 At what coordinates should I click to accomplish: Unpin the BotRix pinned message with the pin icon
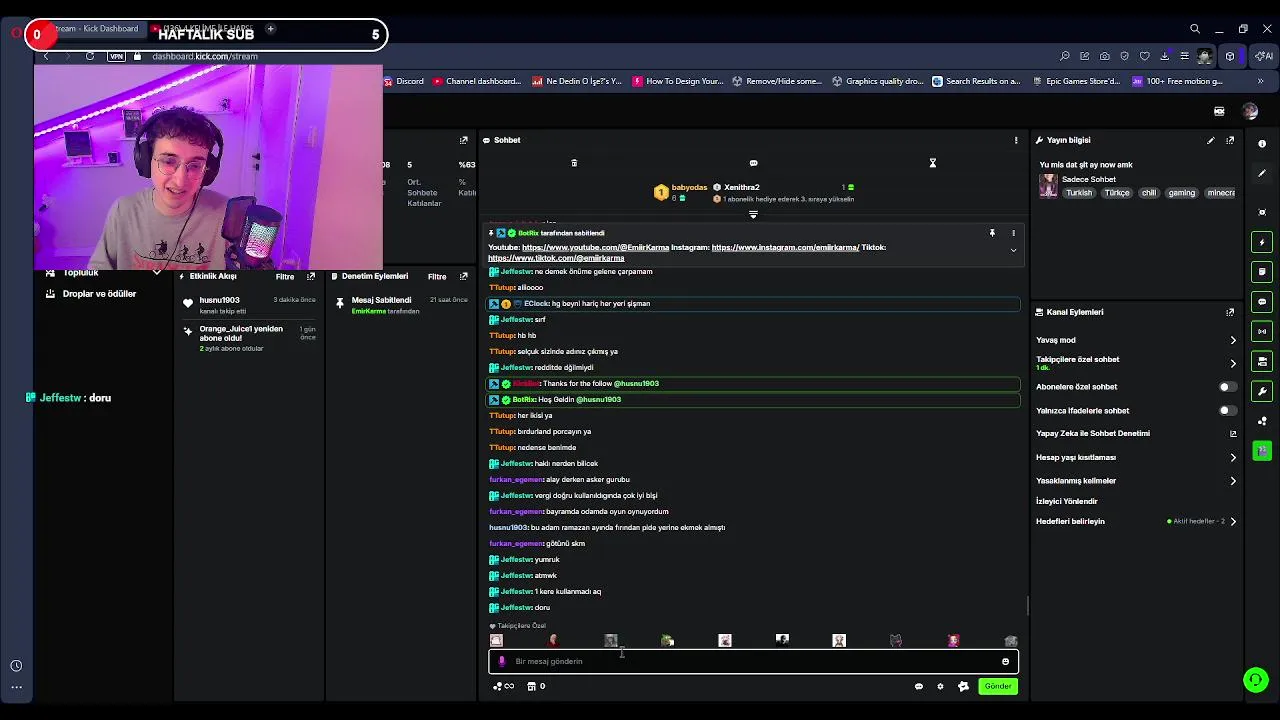click(x=992, y=233)
